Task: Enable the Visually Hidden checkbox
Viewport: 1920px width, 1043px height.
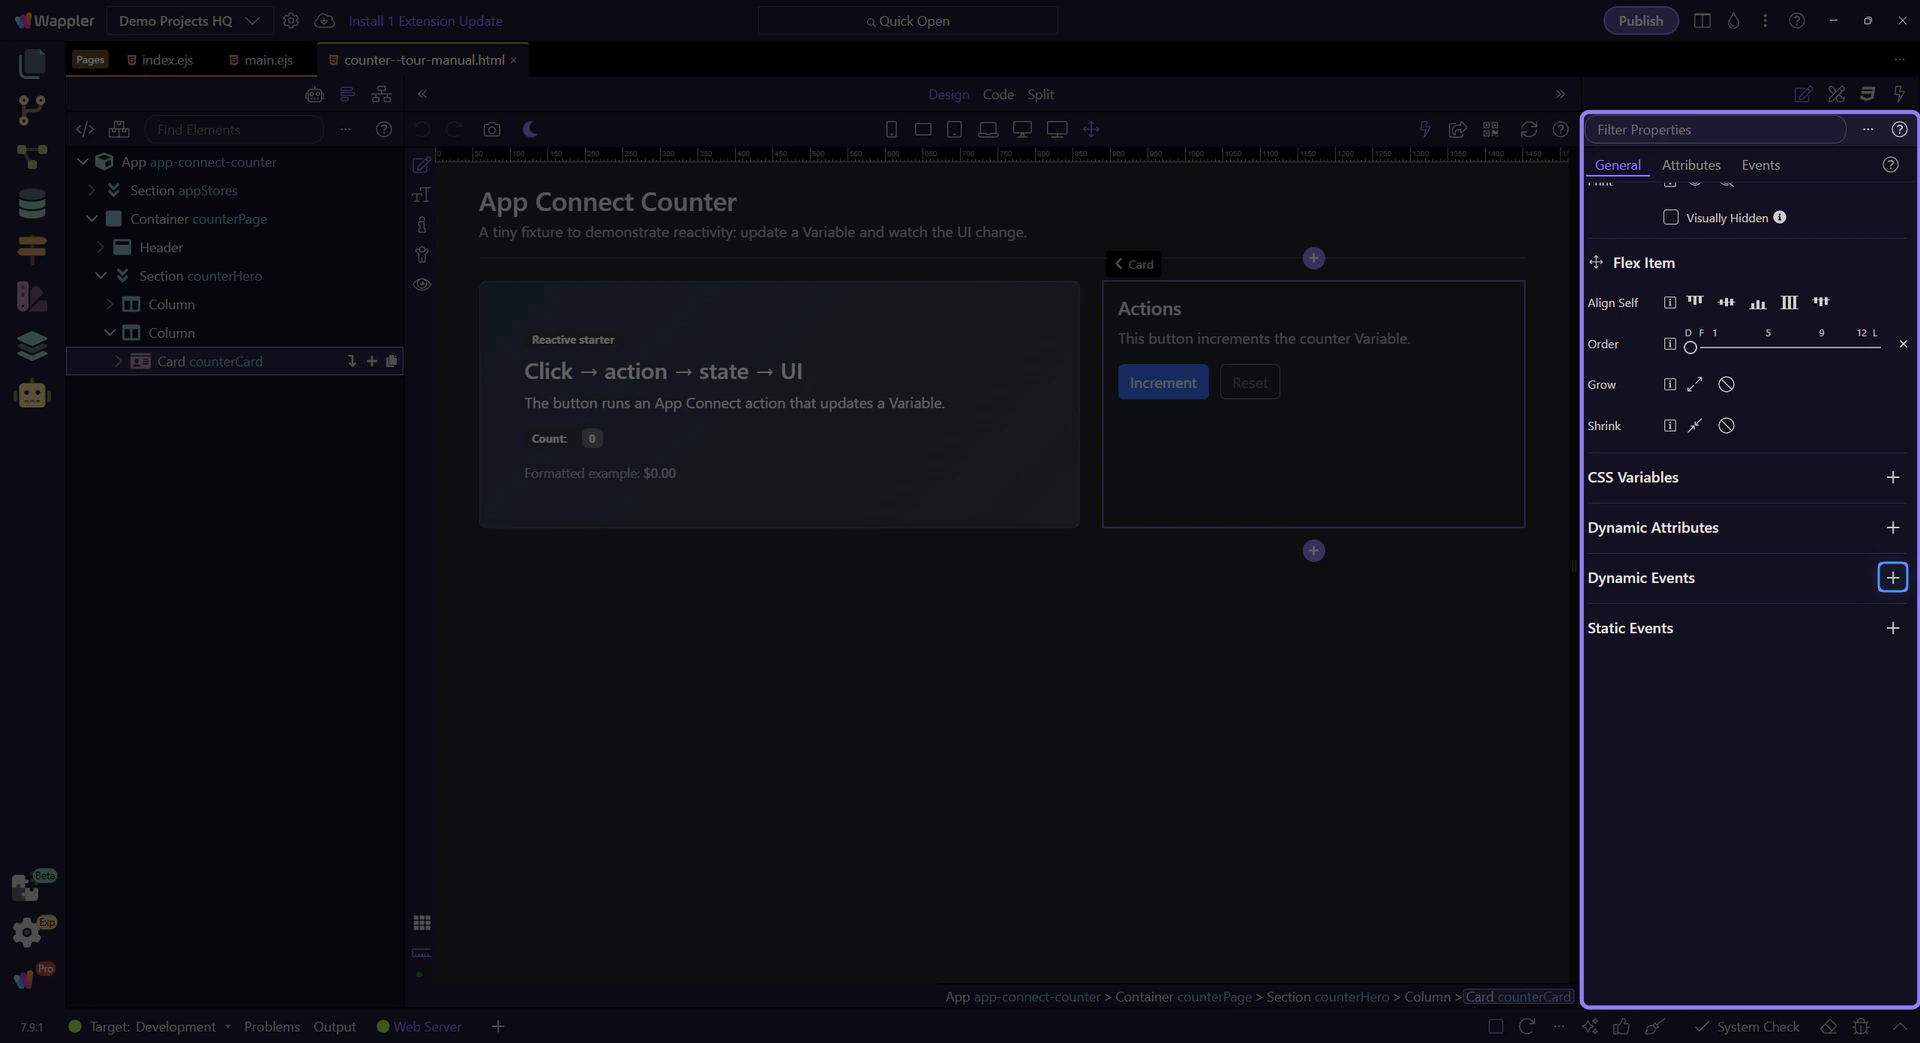Action: [x=1670, y=218]
